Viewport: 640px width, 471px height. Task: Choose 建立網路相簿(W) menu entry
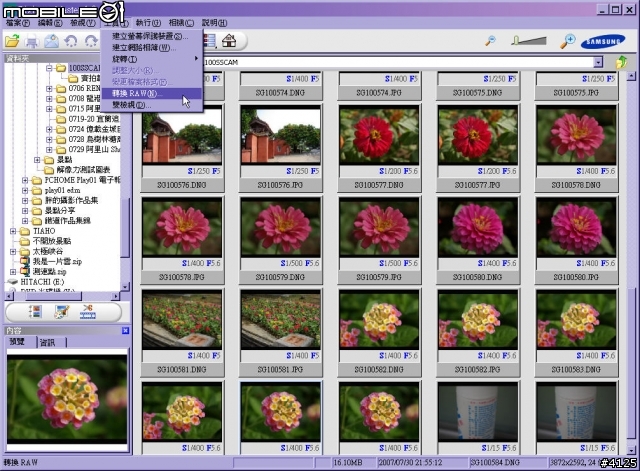pyautogui.click(x=151, y=48)
